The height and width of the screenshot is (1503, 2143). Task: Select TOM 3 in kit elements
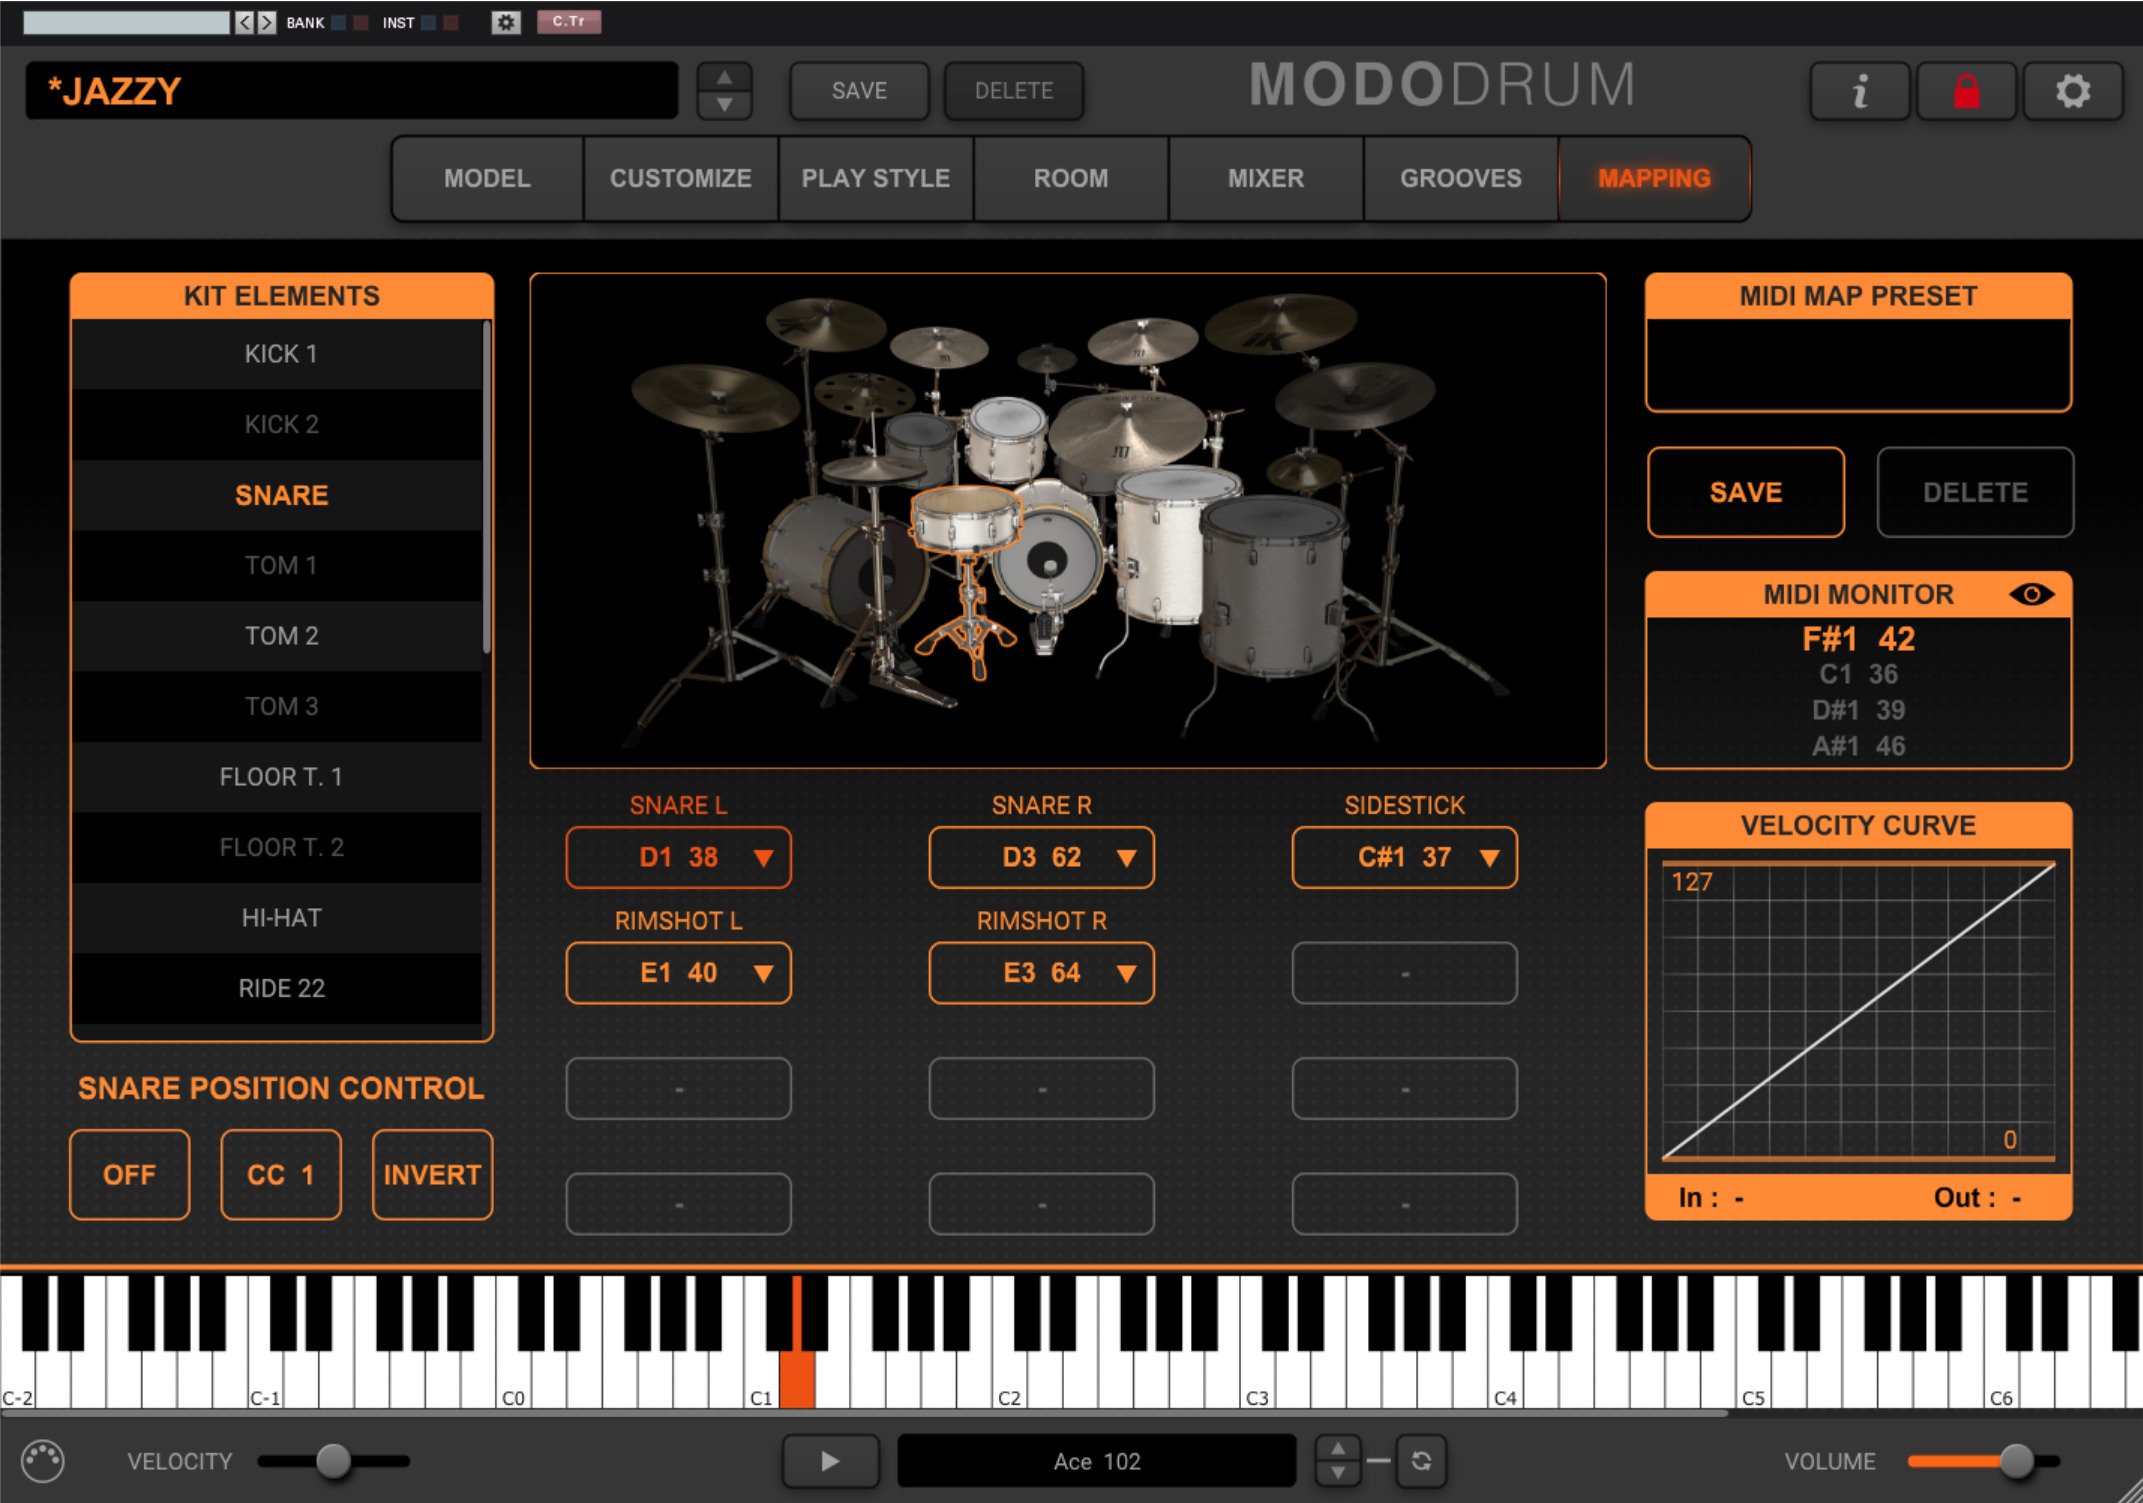(277, 706)
